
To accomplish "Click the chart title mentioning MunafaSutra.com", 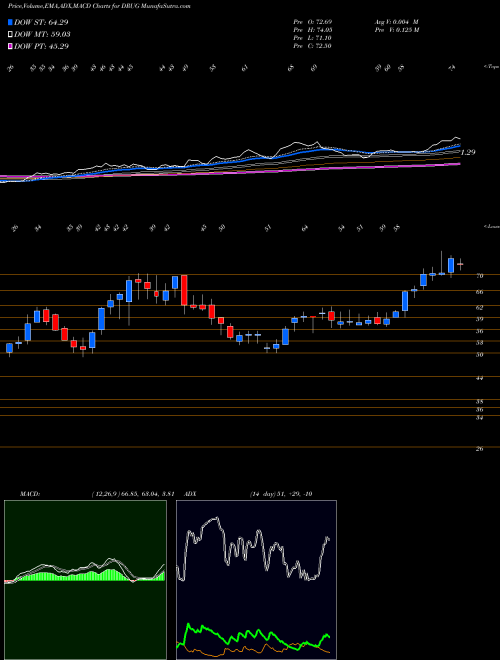I will pos(99,6).
